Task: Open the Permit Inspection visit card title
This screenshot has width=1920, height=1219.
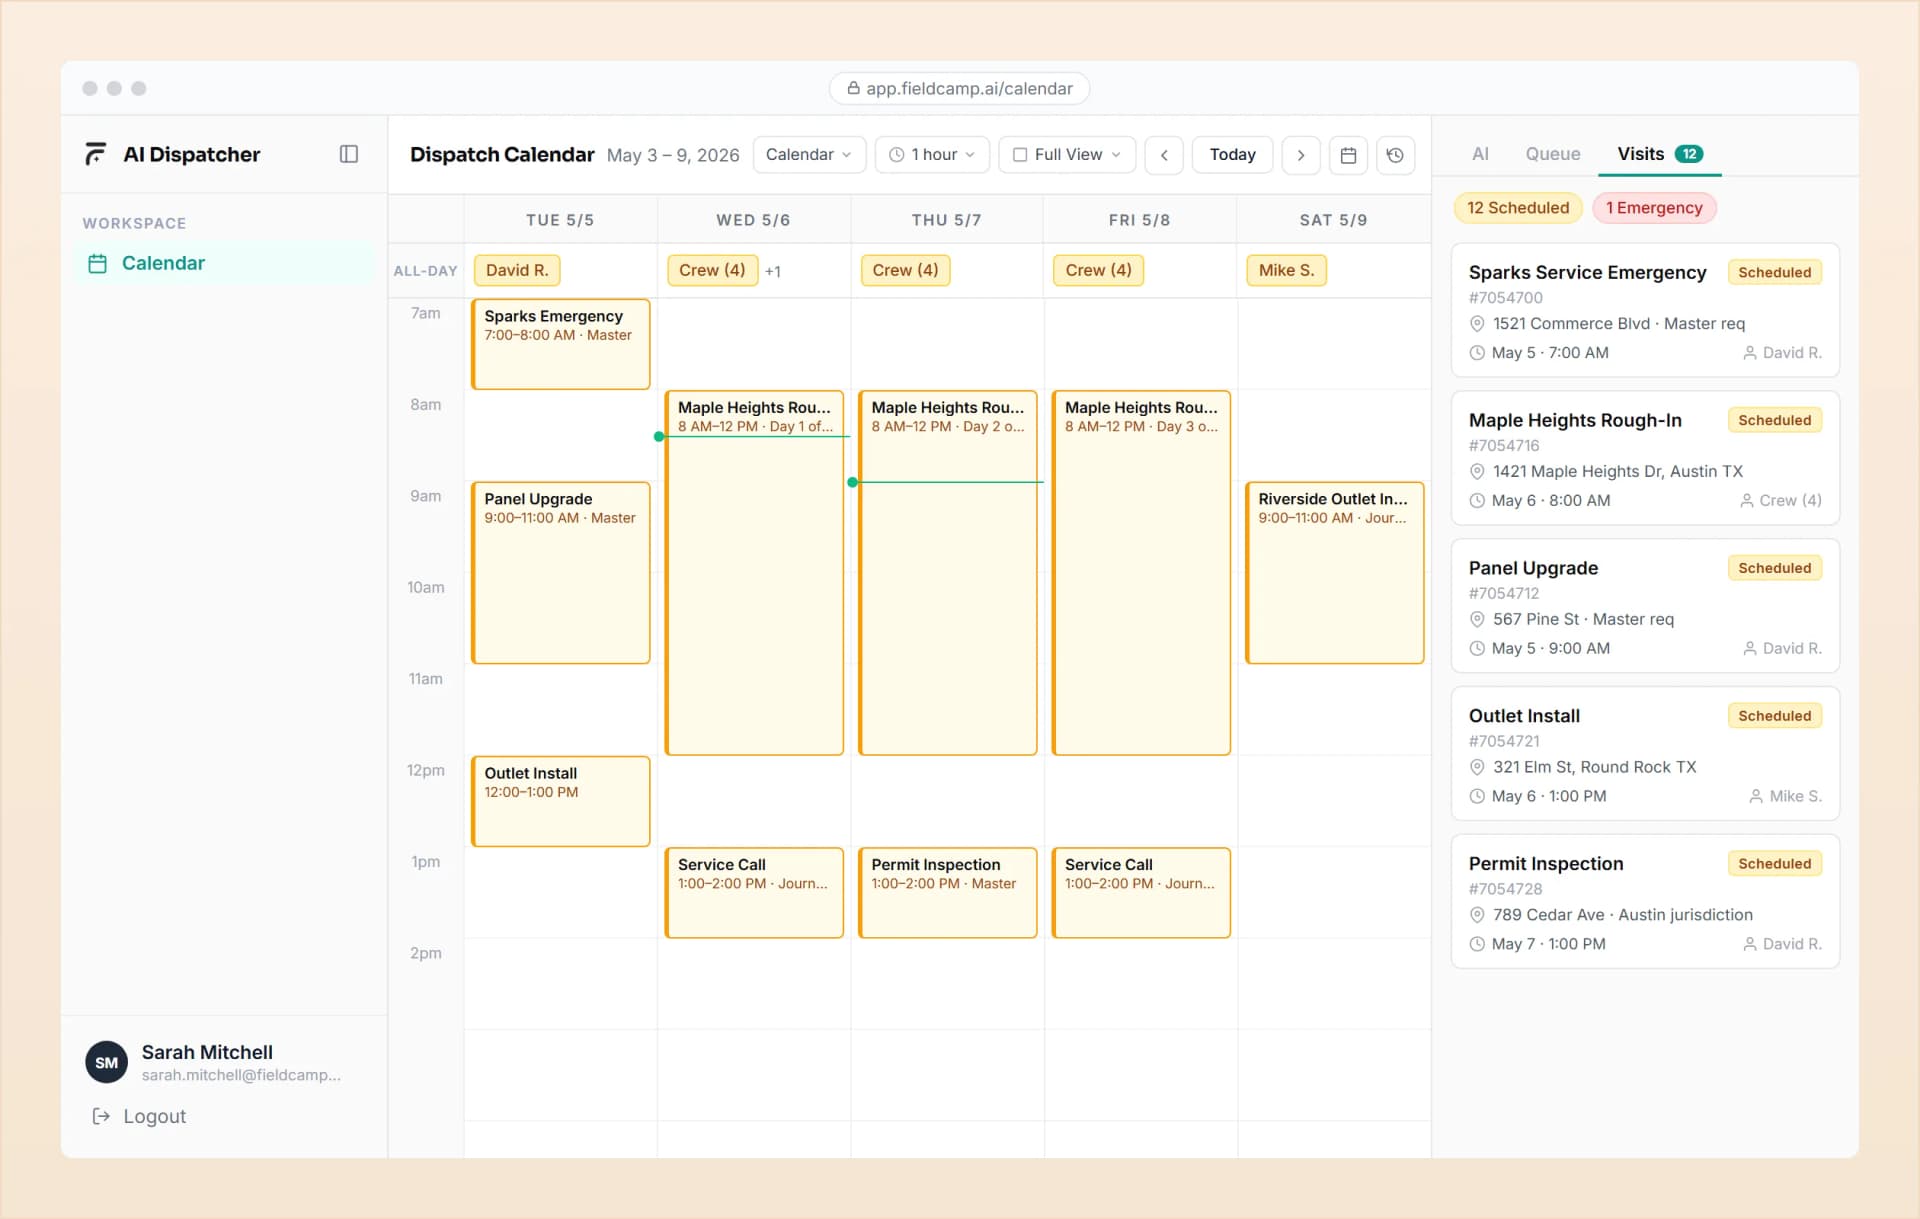Action: click(1546, 864)
